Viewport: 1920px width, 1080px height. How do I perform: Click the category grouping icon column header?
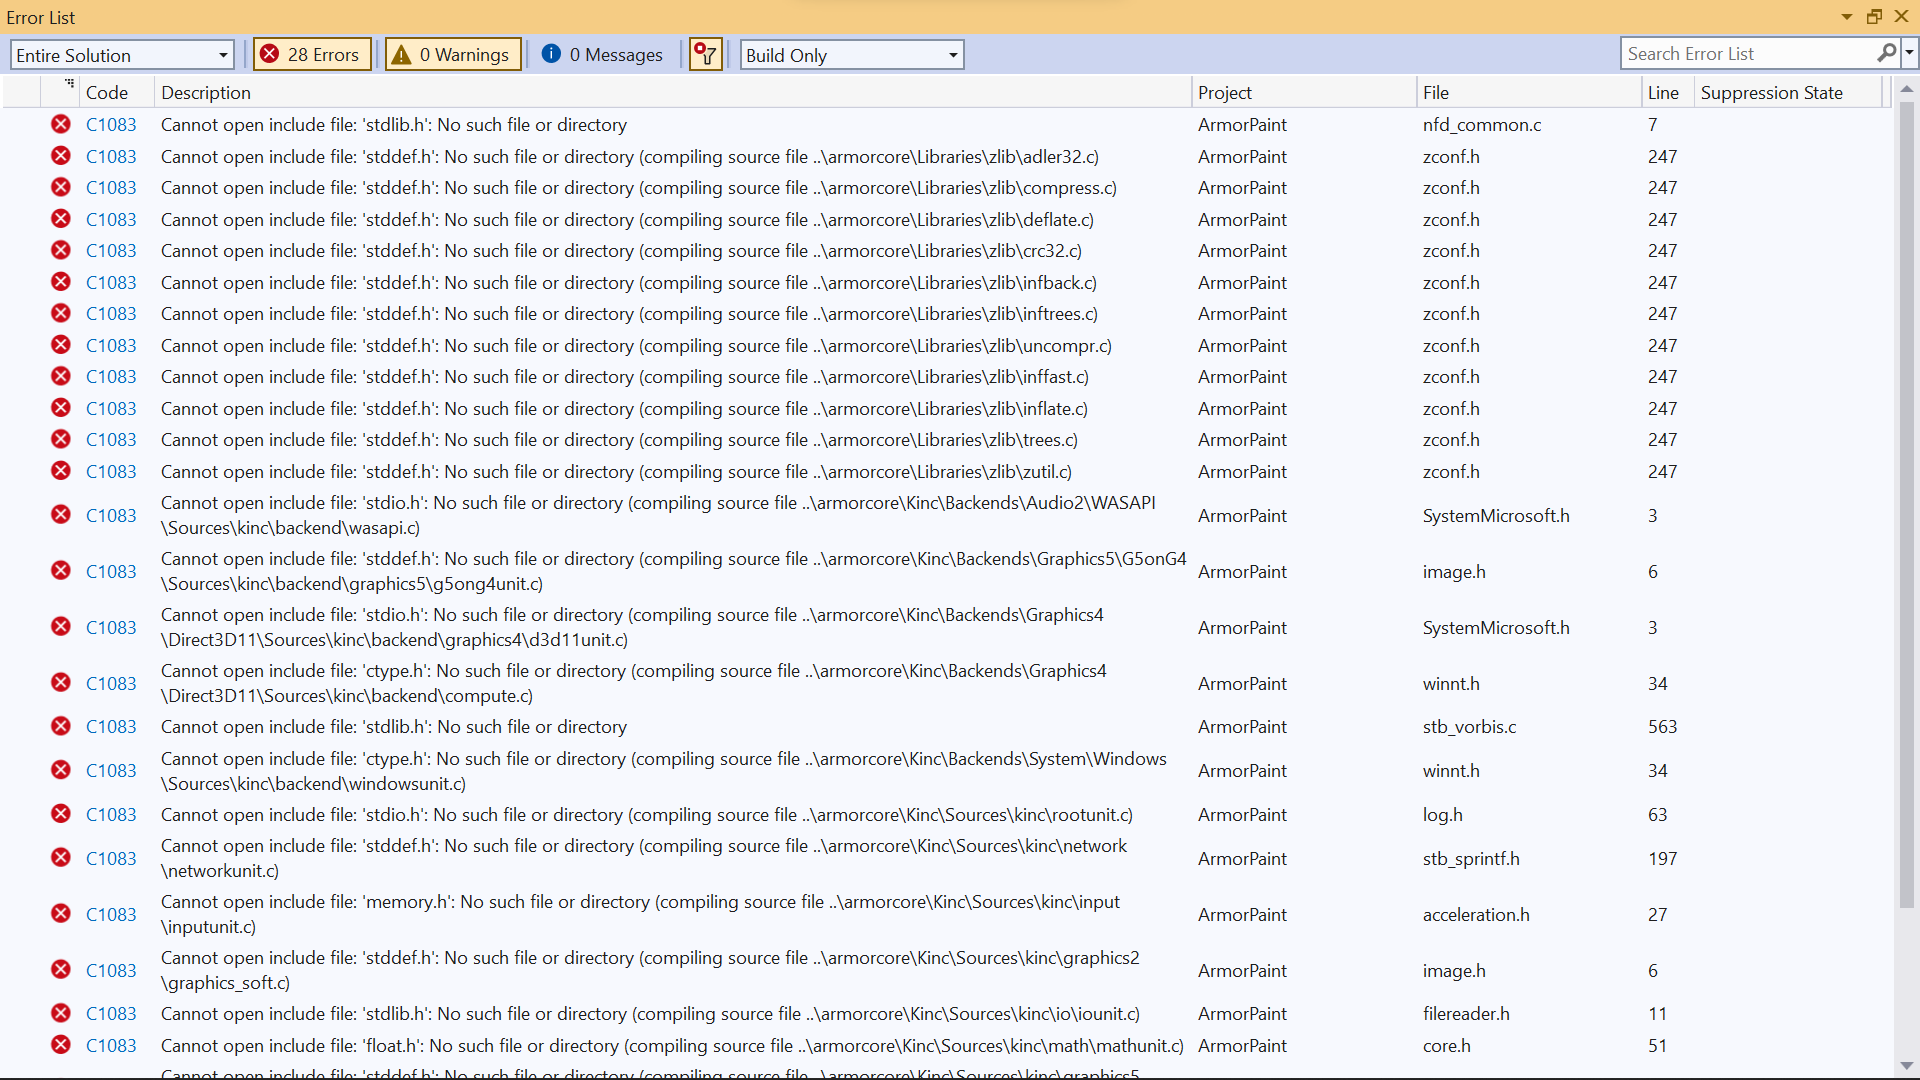[x=69, y=85]
